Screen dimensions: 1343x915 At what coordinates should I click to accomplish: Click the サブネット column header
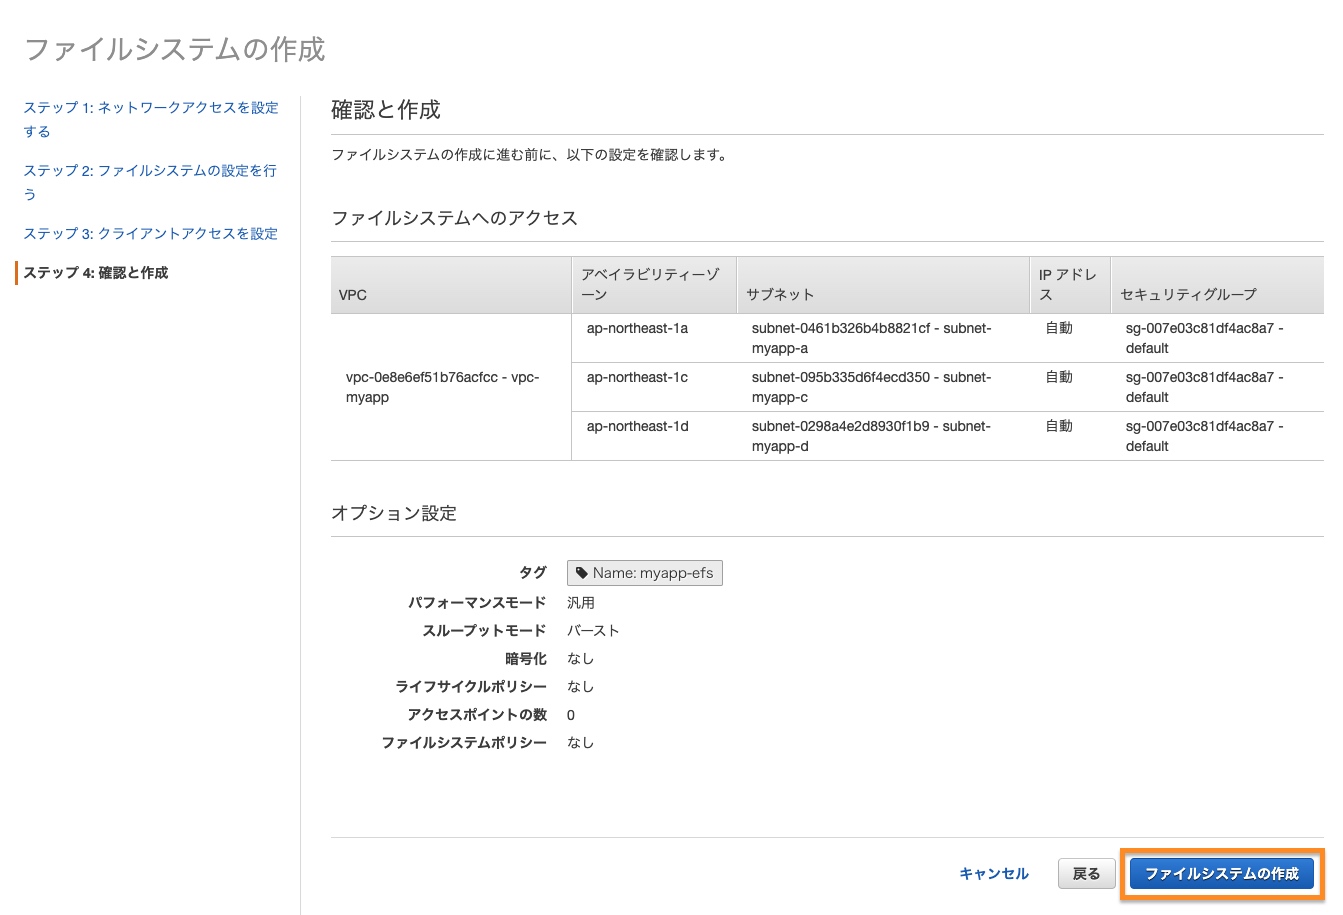click(x=780, y=295)
